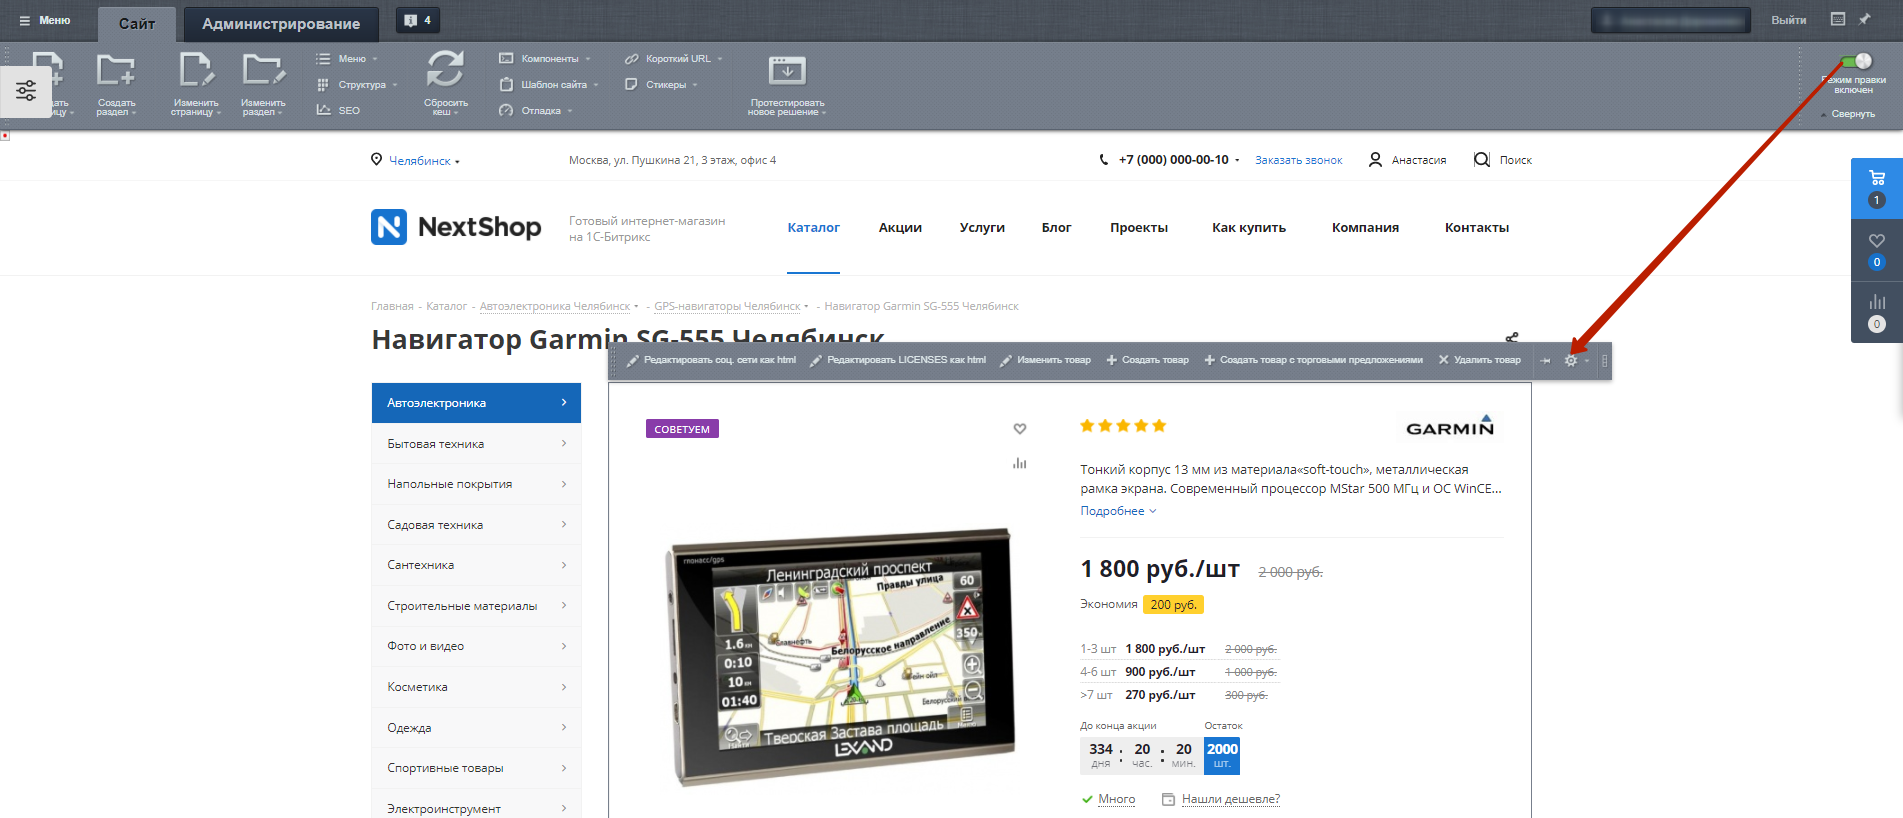Viewport: 1903px width, 818px height.
Task: Open the Акции navigation item
Action: [x=900, y=228]
